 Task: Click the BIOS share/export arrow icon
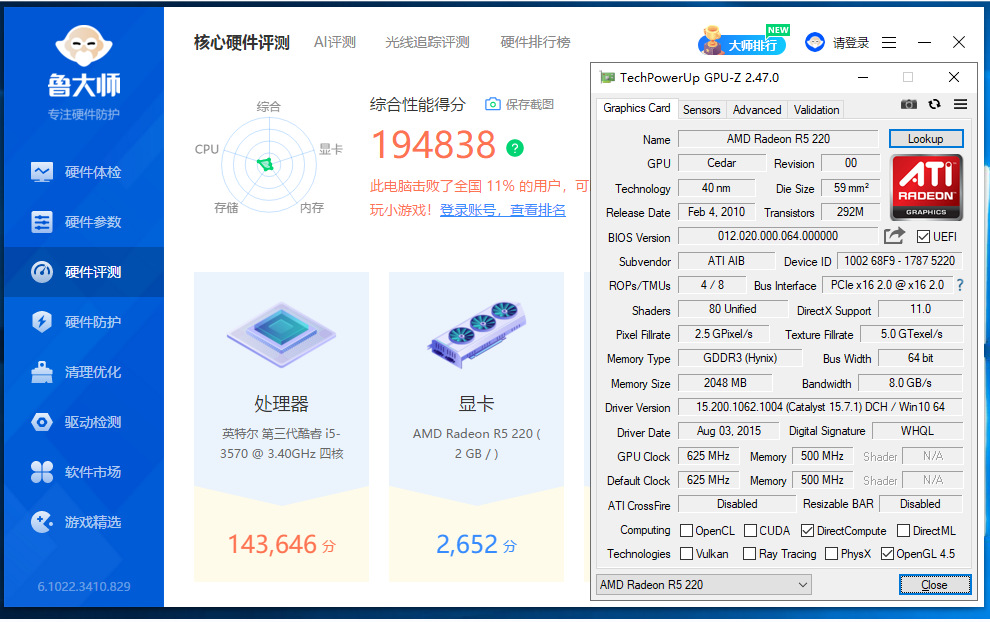coord(894,236)
